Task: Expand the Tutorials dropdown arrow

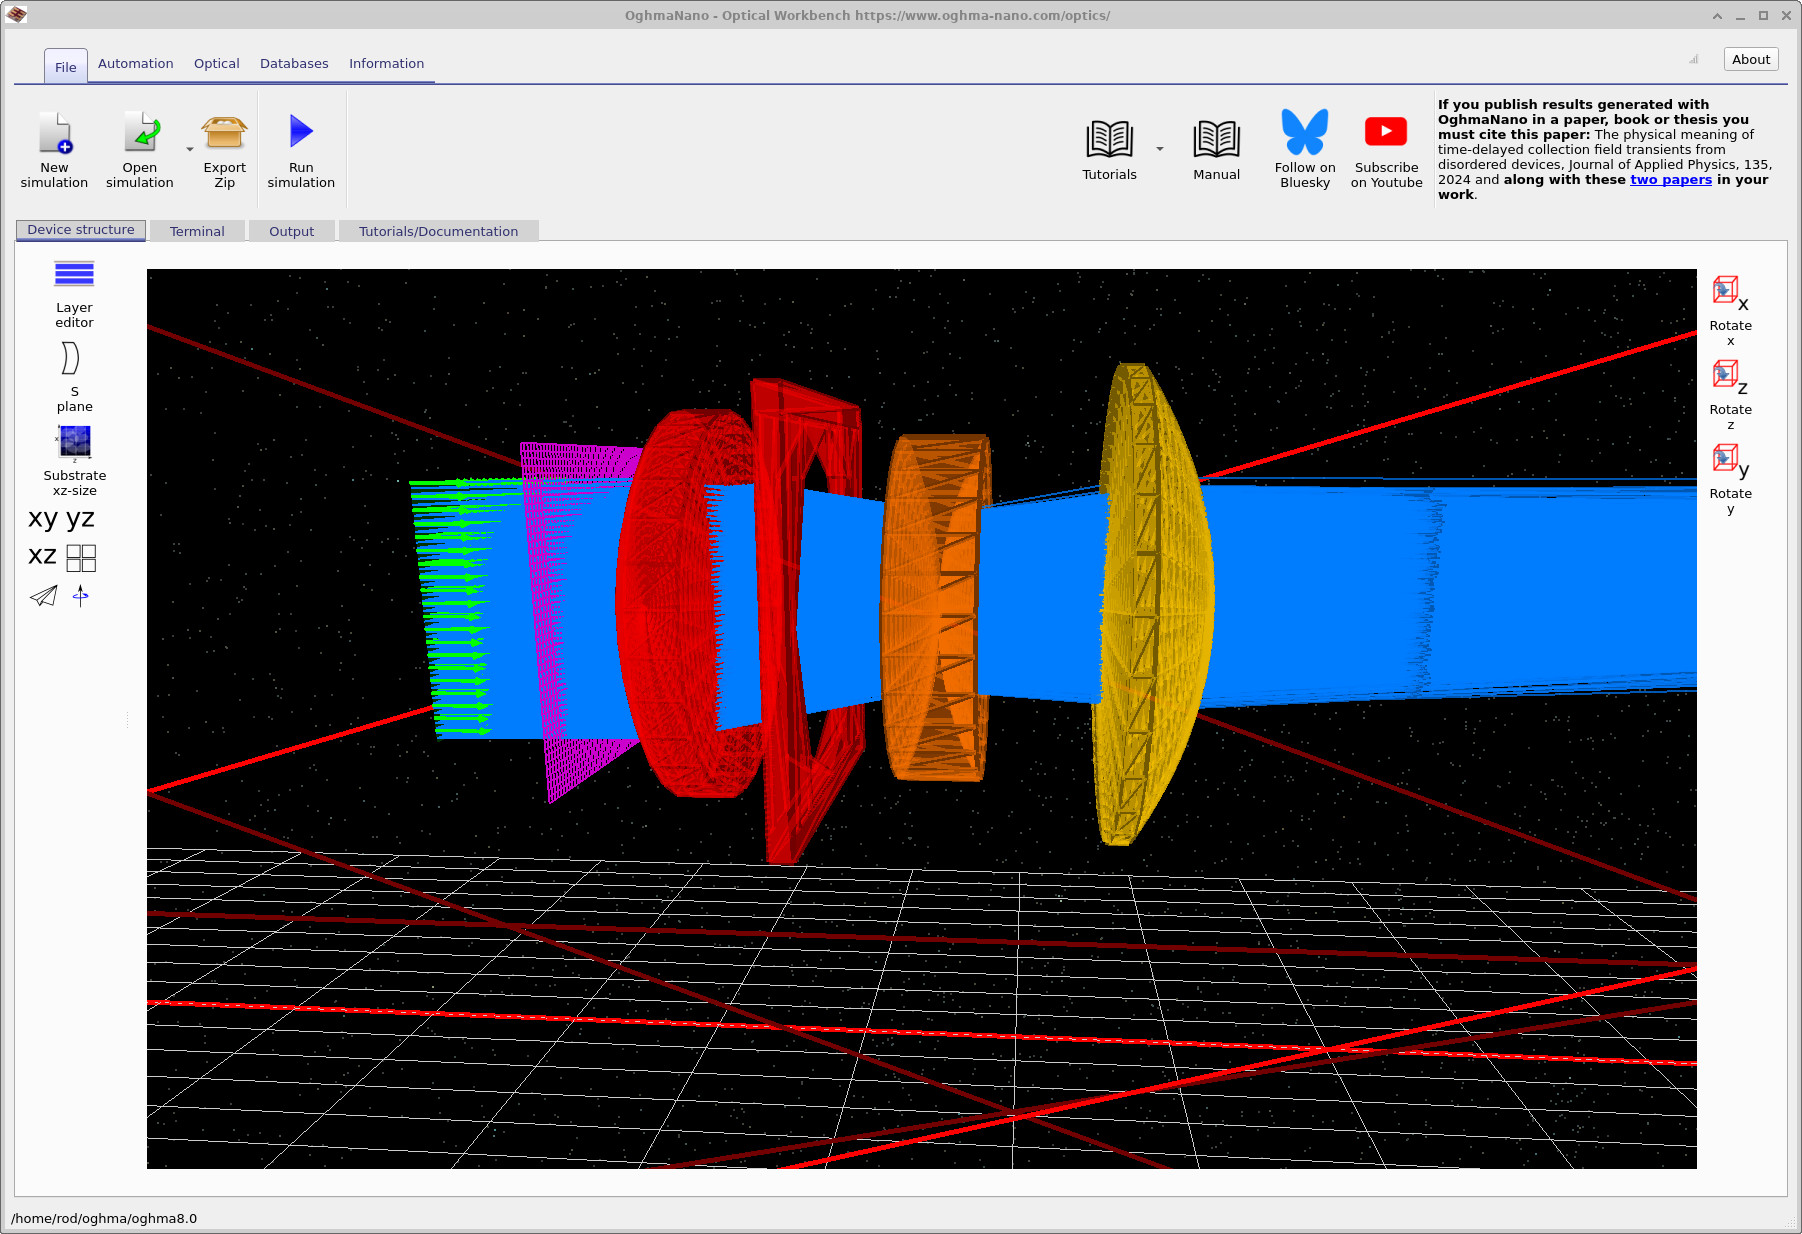Action: pyautogui.click(x=1159, y=147)
